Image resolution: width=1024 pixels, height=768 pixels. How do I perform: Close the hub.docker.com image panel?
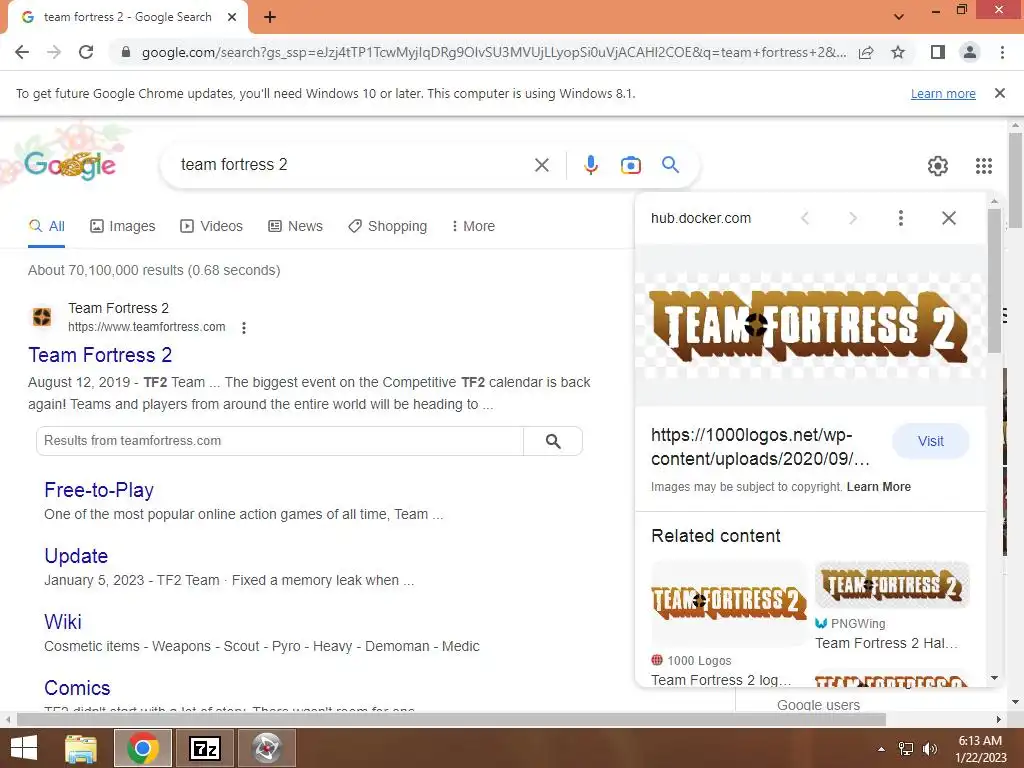[948, 218]
